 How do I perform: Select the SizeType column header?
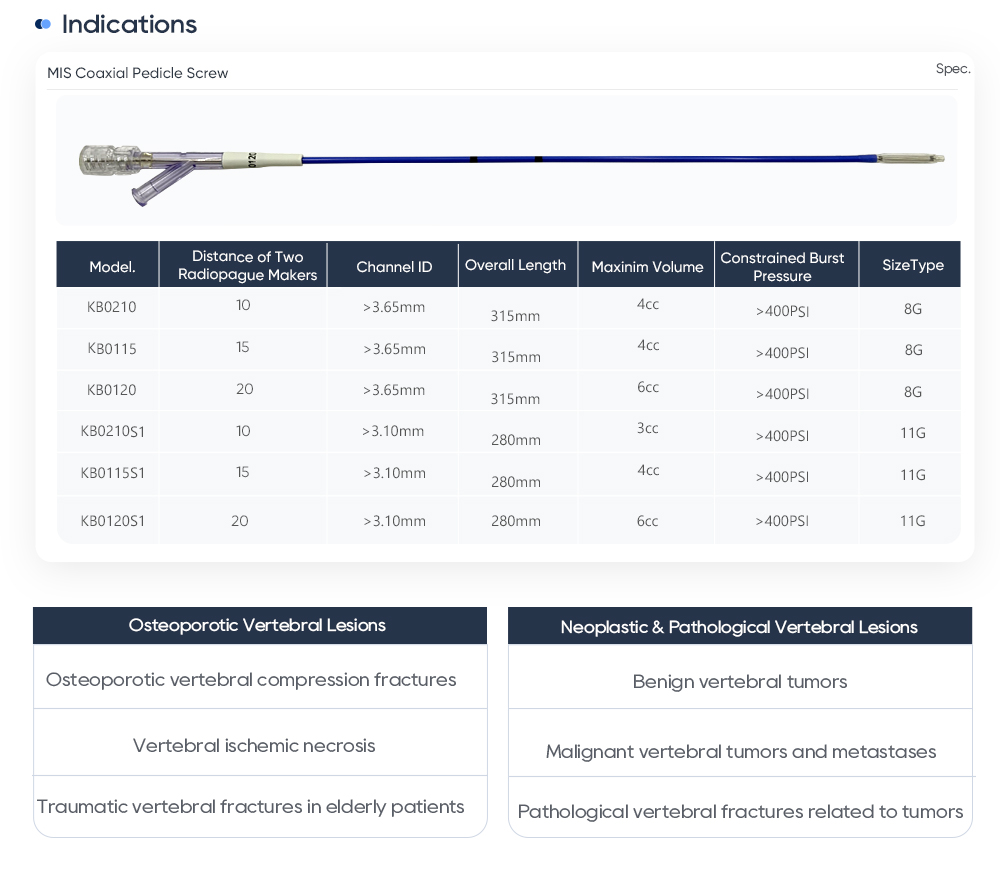click(x=912, y=265)
